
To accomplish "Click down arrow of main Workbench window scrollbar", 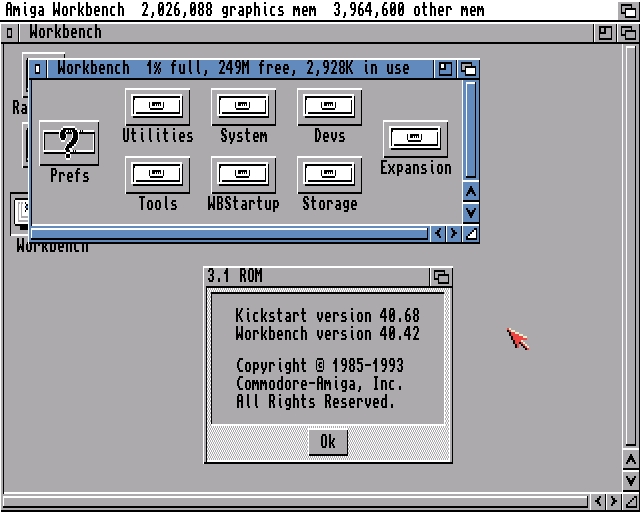I will (x=631, y=481).
